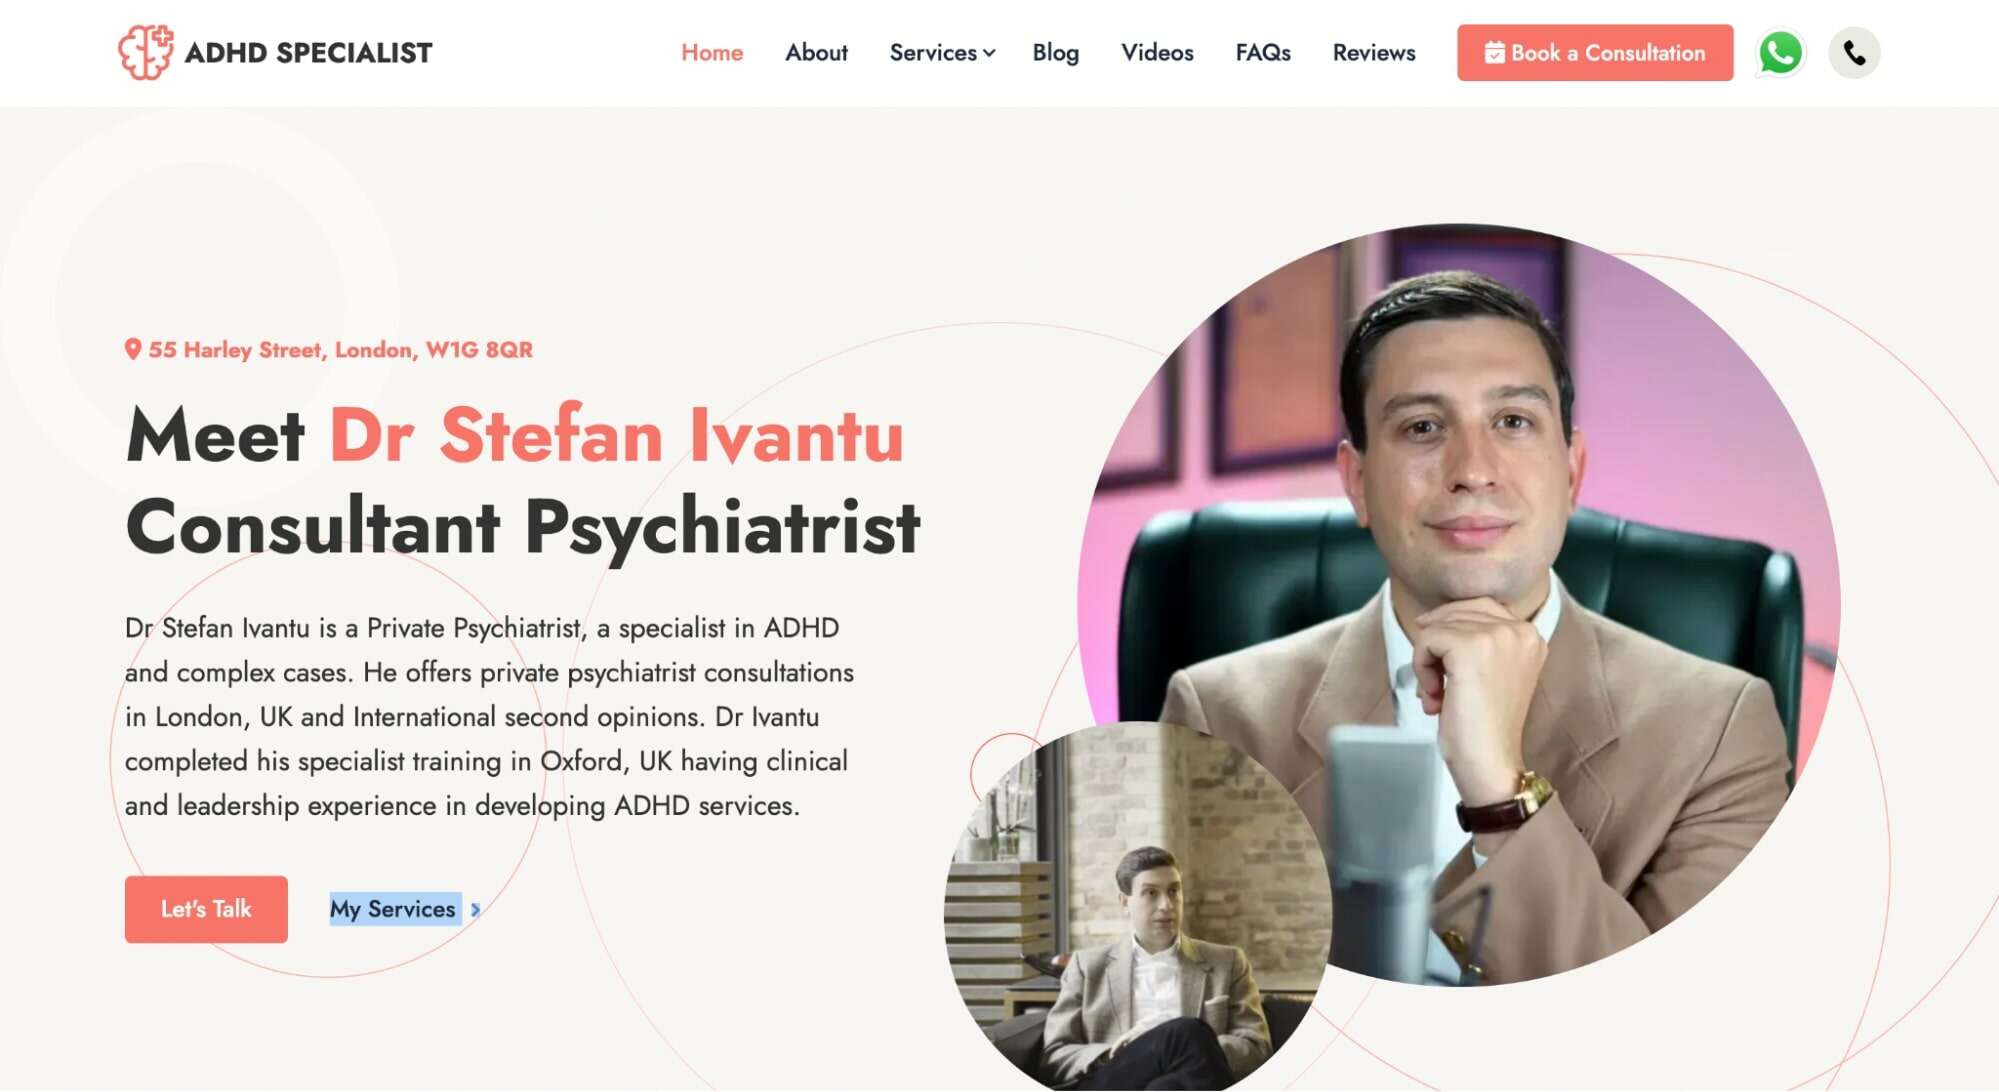Click the Book a Consultation button
Viewport: 1999px width, 1092px height.
pyautogui.click(x=1595, y=53)
